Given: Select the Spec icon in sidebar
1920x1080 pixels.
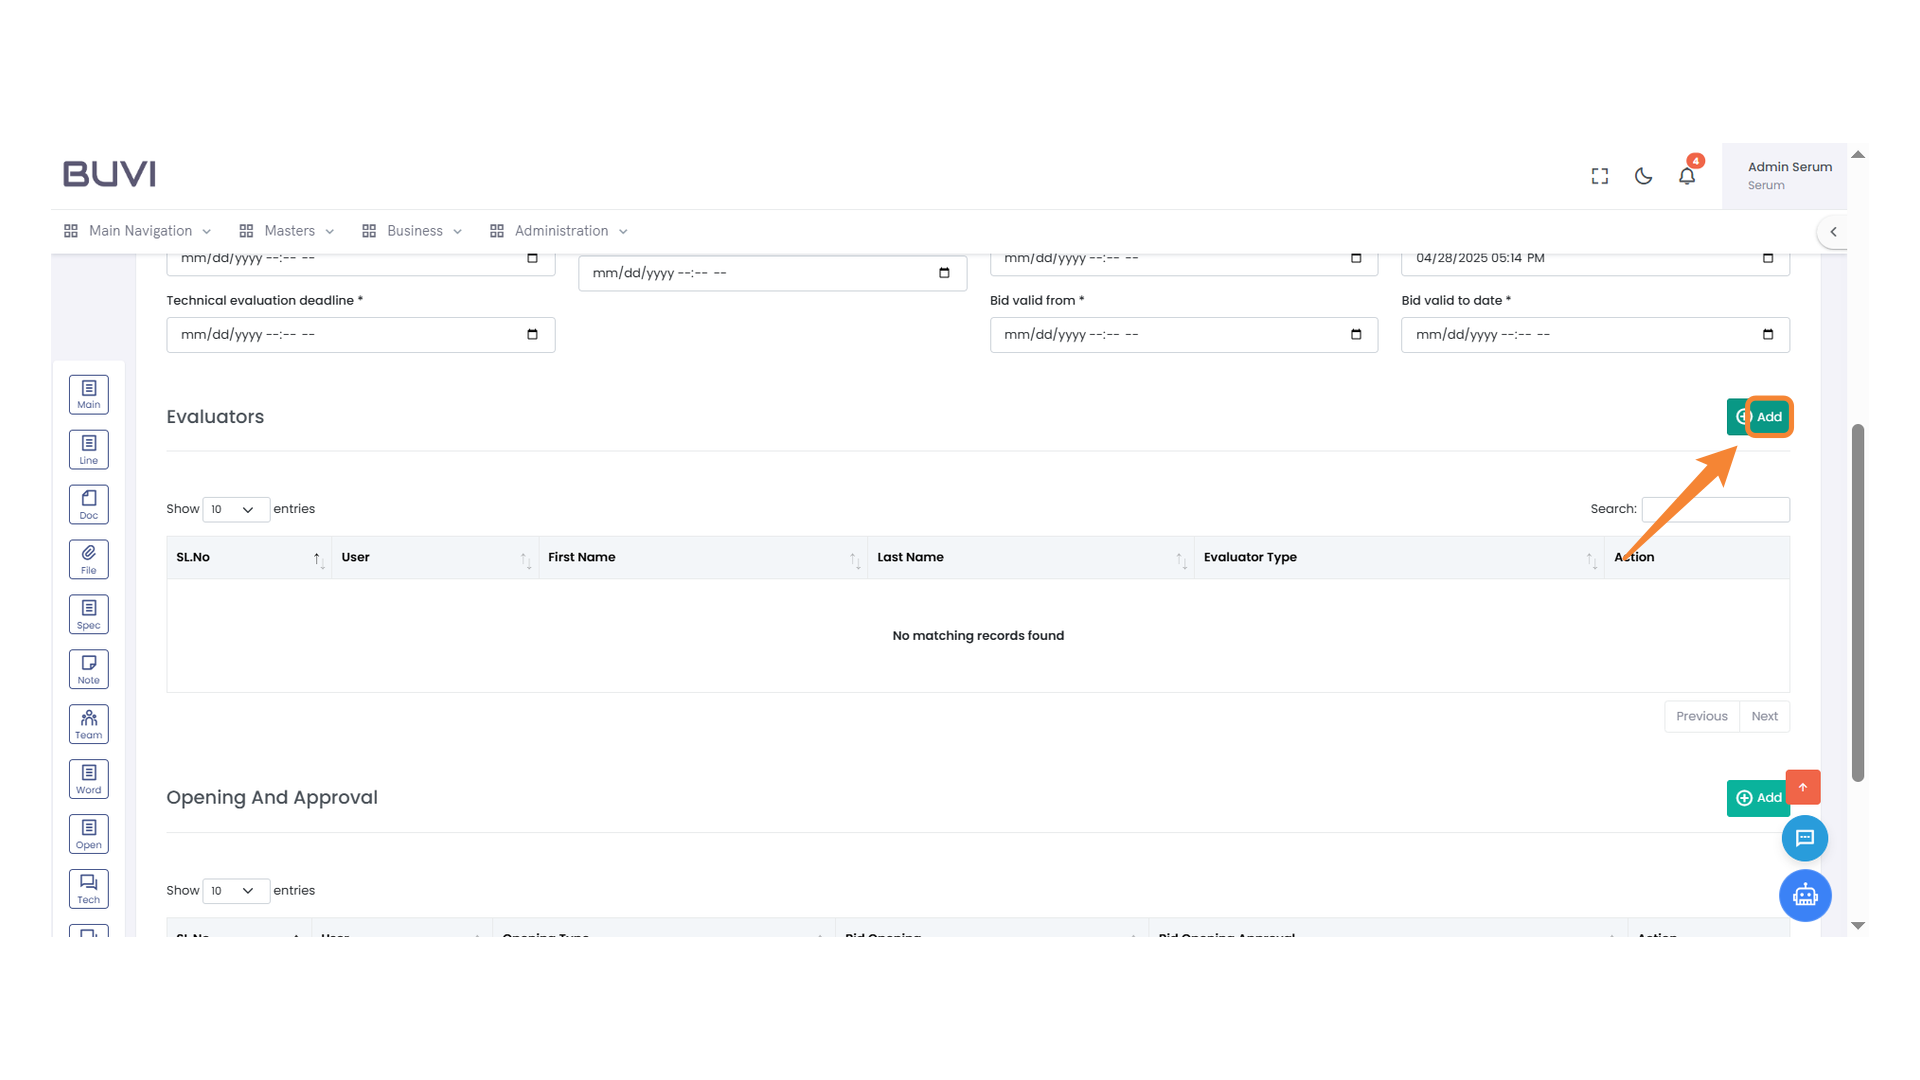Looking at the screenshot, I should (88, 614).
